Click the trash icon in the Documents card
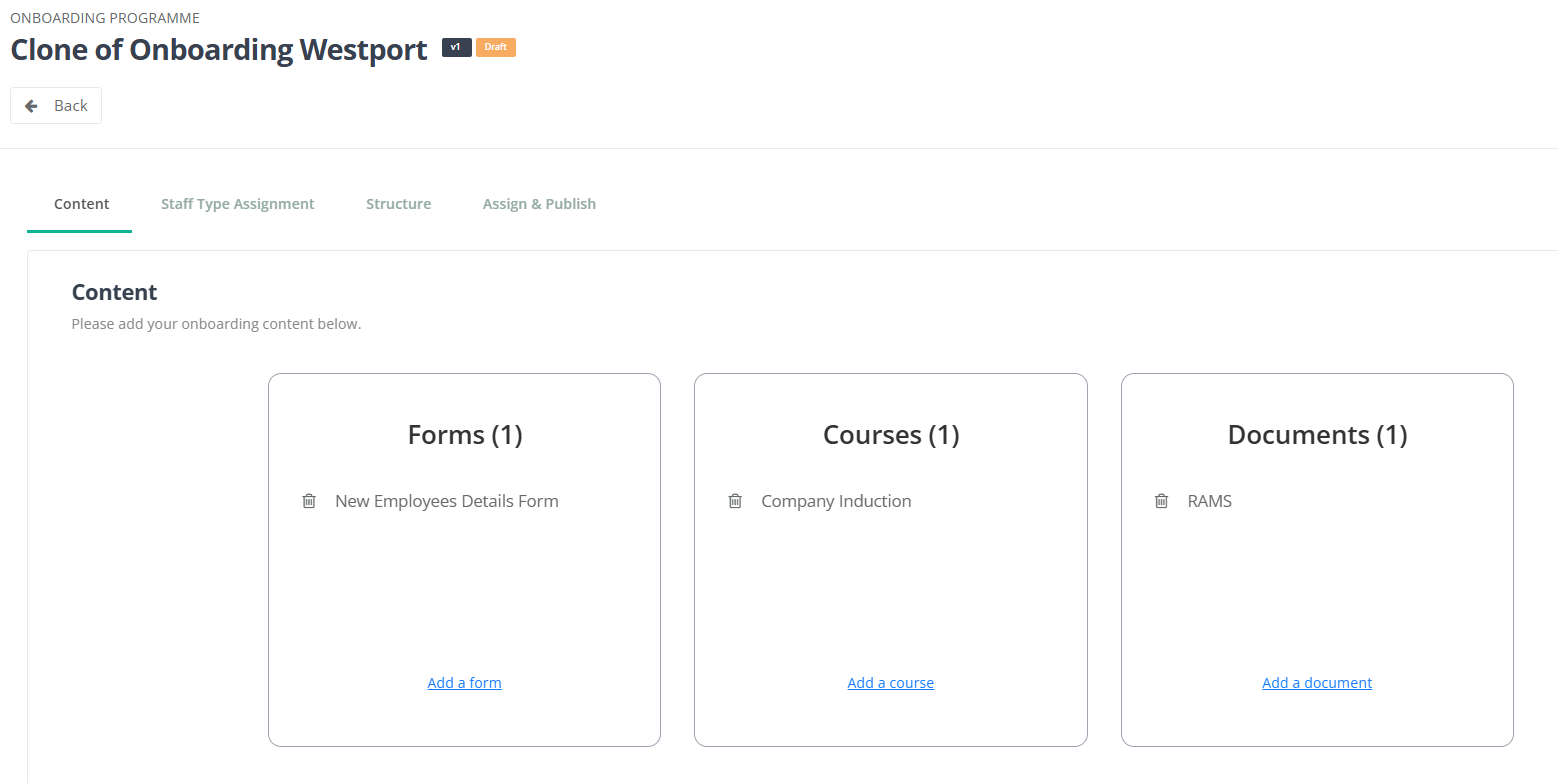Screen dimensions: 1558x783 (1160, 500)
